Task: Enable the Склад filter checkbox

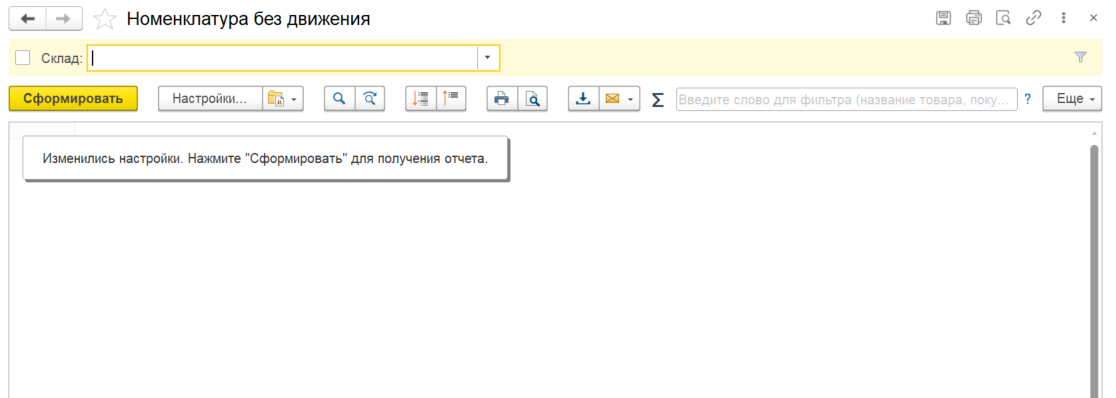Action: pyautogui.click(x=23, y=58)
